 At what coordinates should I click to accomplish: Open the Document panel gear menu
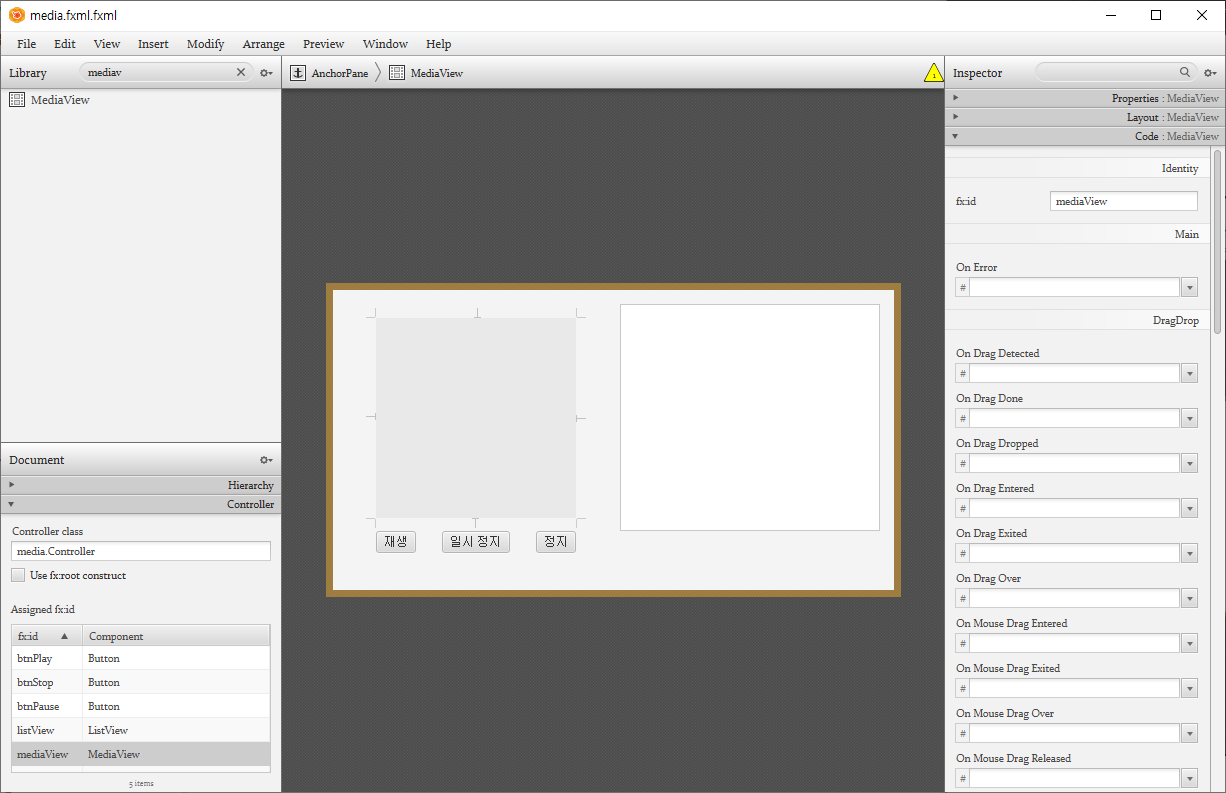[x=266, y=460]
